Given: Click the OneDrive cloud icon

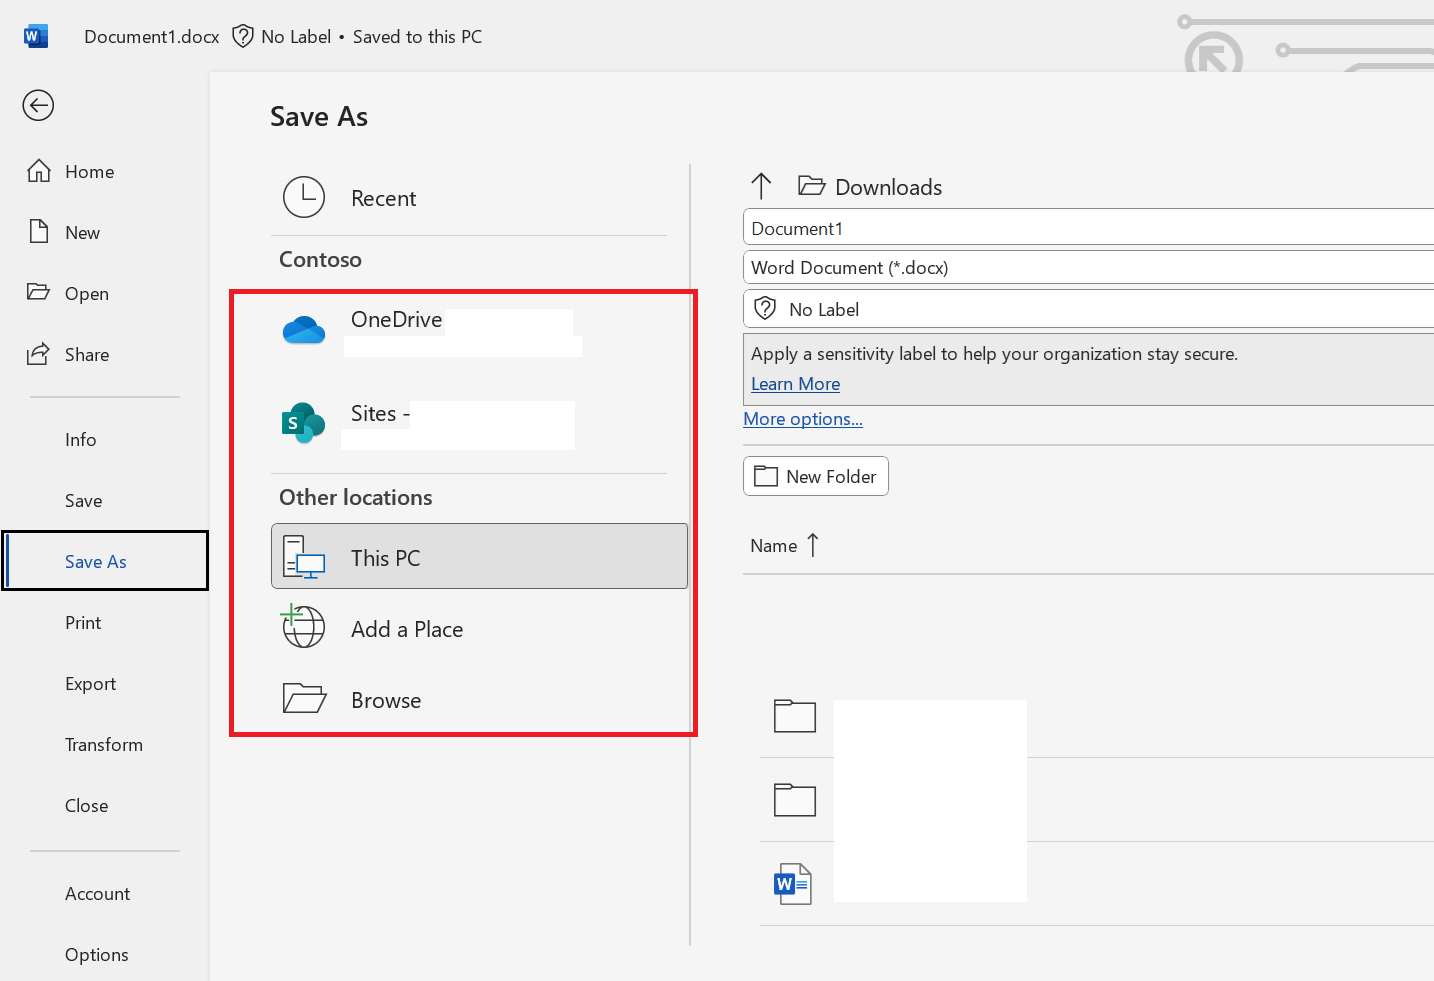Looking at the screenshot, I should click(x=304, y=330).
